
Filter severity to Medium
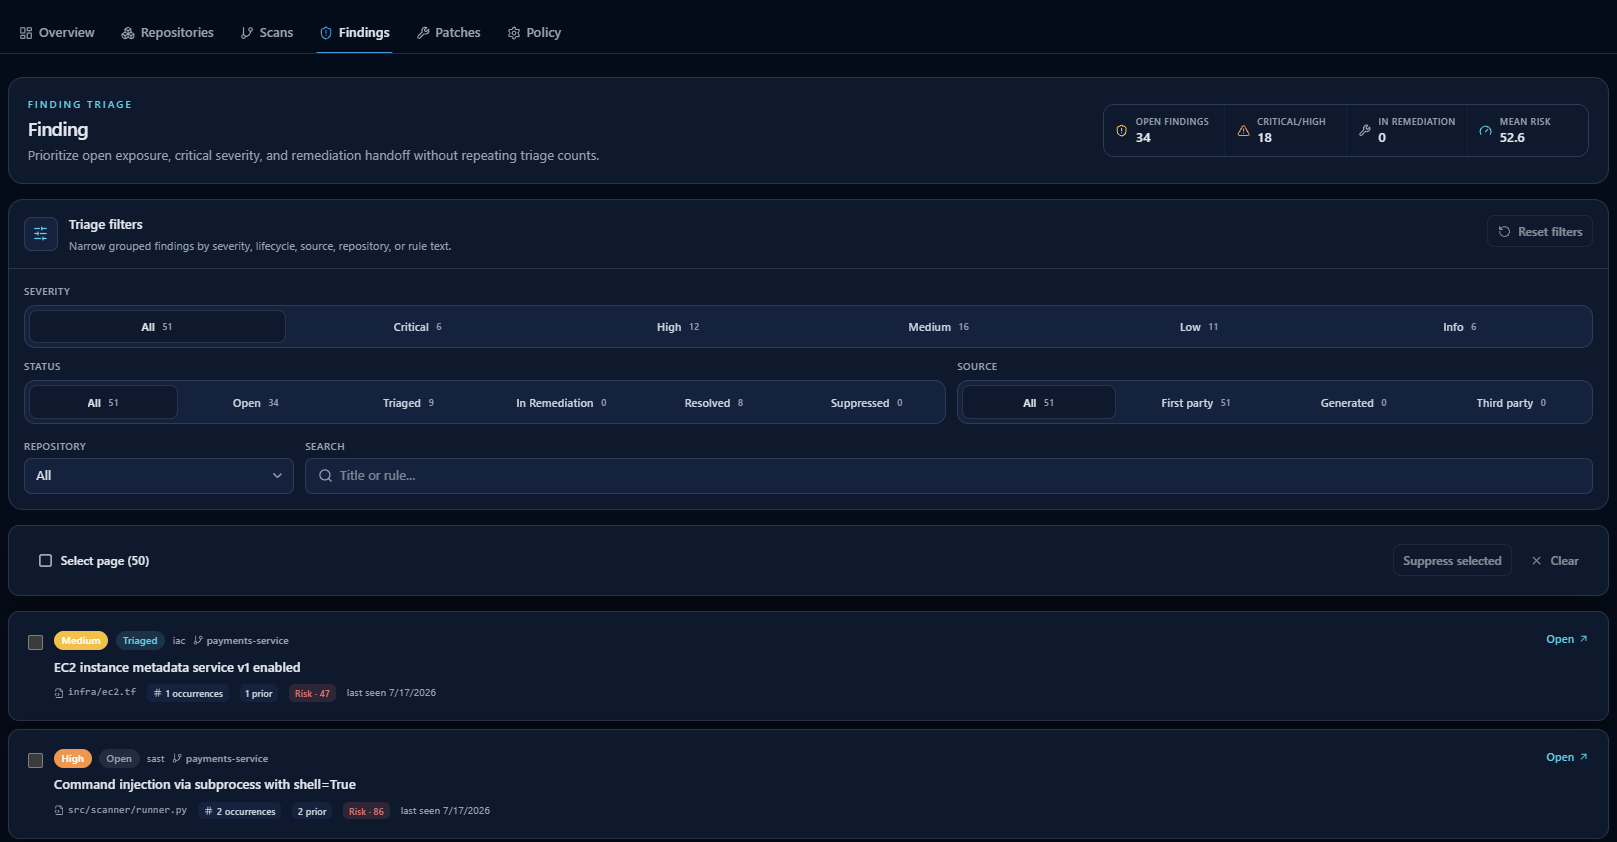tap(939, 327)
